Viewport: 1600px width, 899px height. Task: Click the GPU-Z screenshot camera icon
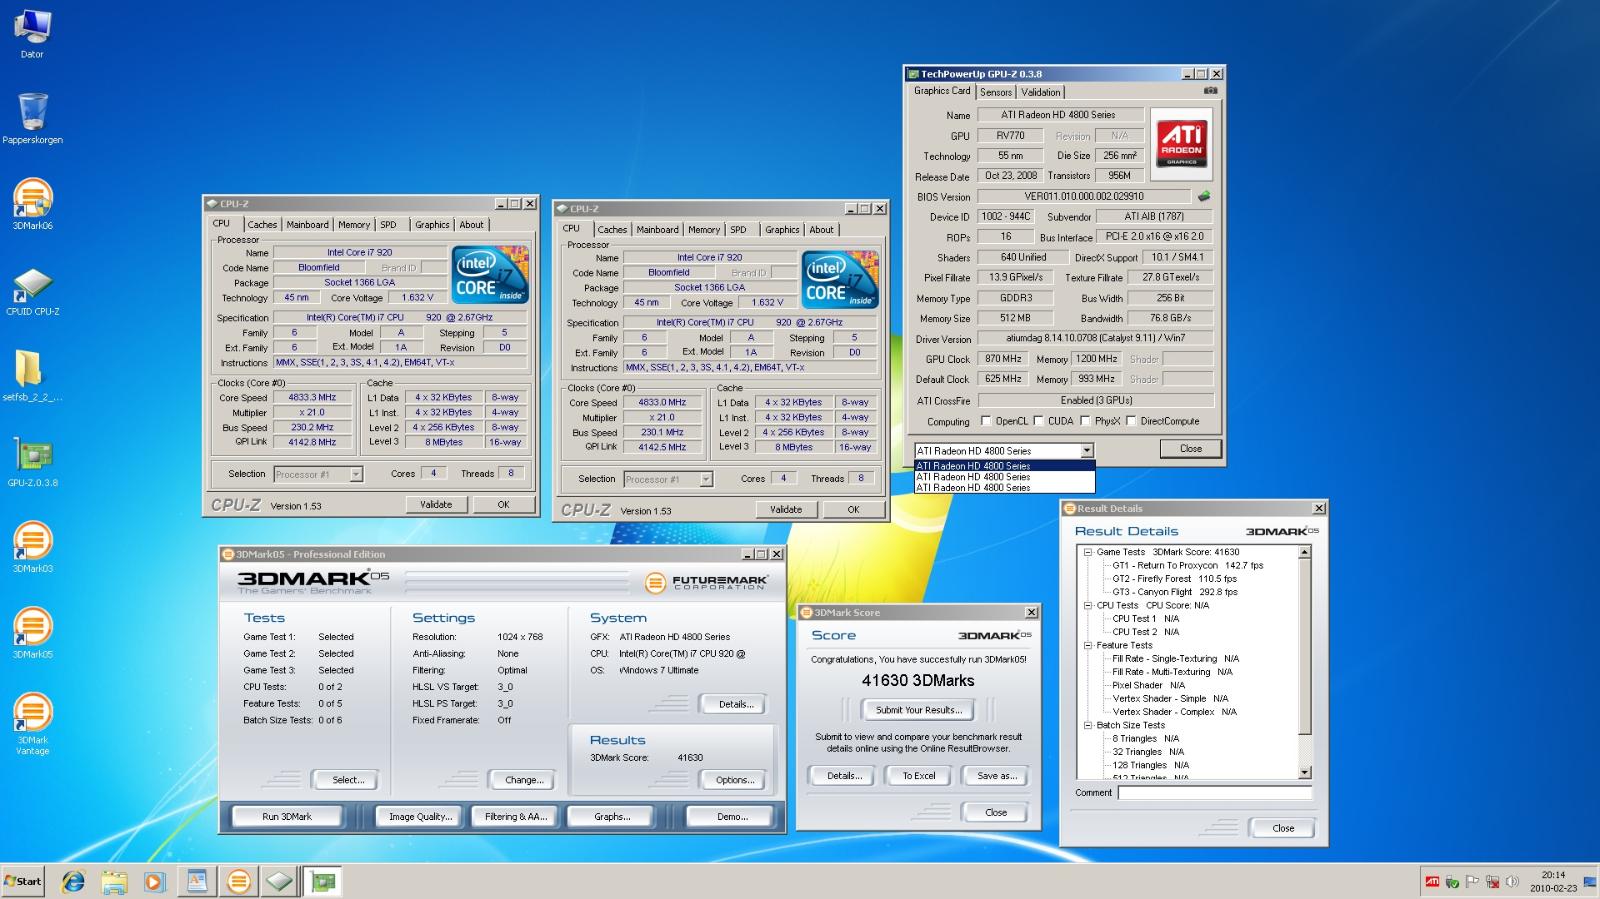[1210, 90]
